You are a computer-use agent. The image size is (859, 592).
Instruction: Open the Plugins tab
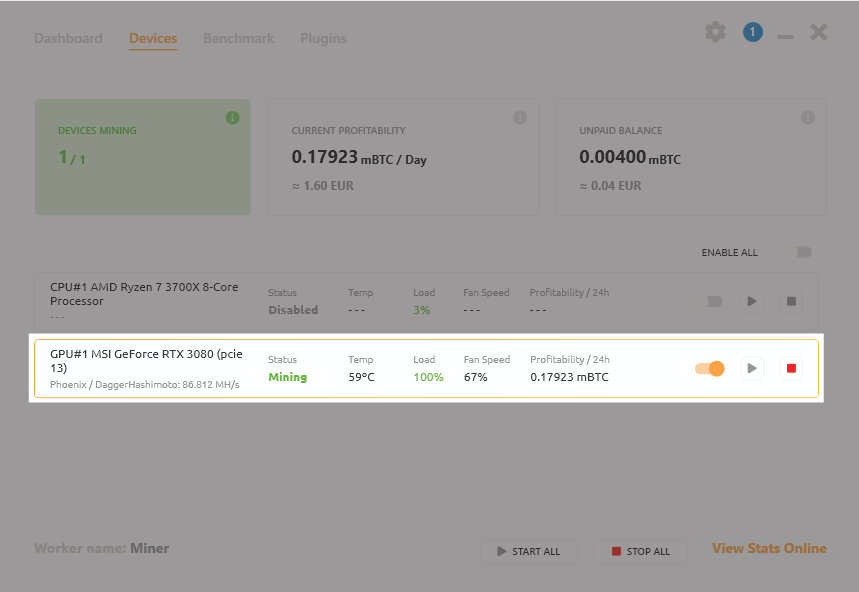(323, 38)
